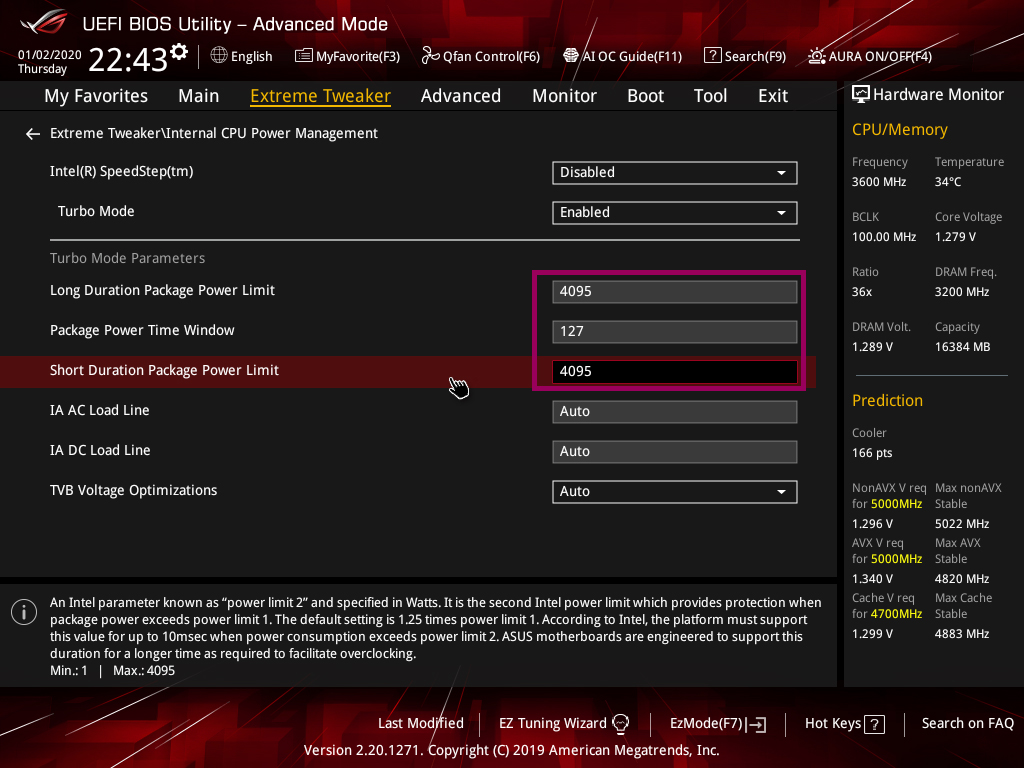Click the 1.279 V core voltage value

[955, 237]
